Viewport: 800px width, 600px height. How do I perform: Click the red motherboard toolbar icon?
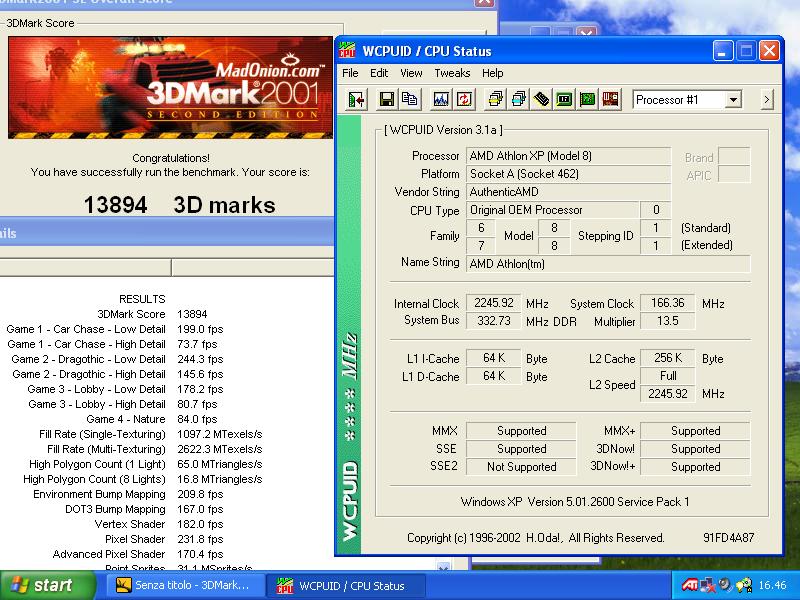611,99
